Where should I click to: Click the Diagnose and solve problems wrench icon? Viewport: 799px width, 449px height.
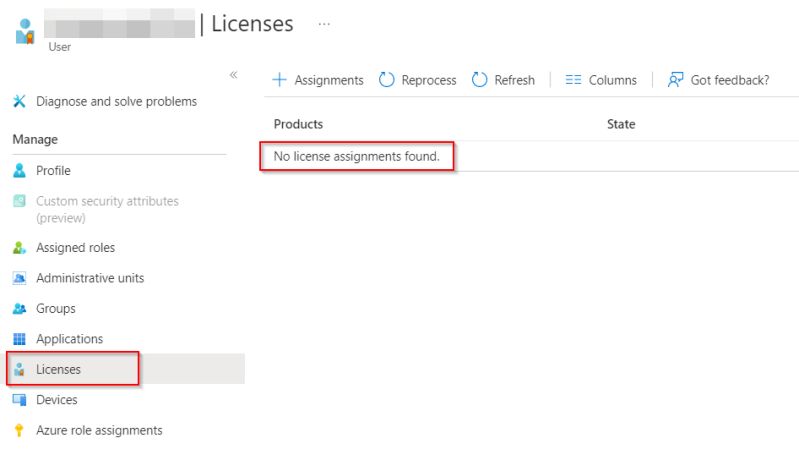19,101
